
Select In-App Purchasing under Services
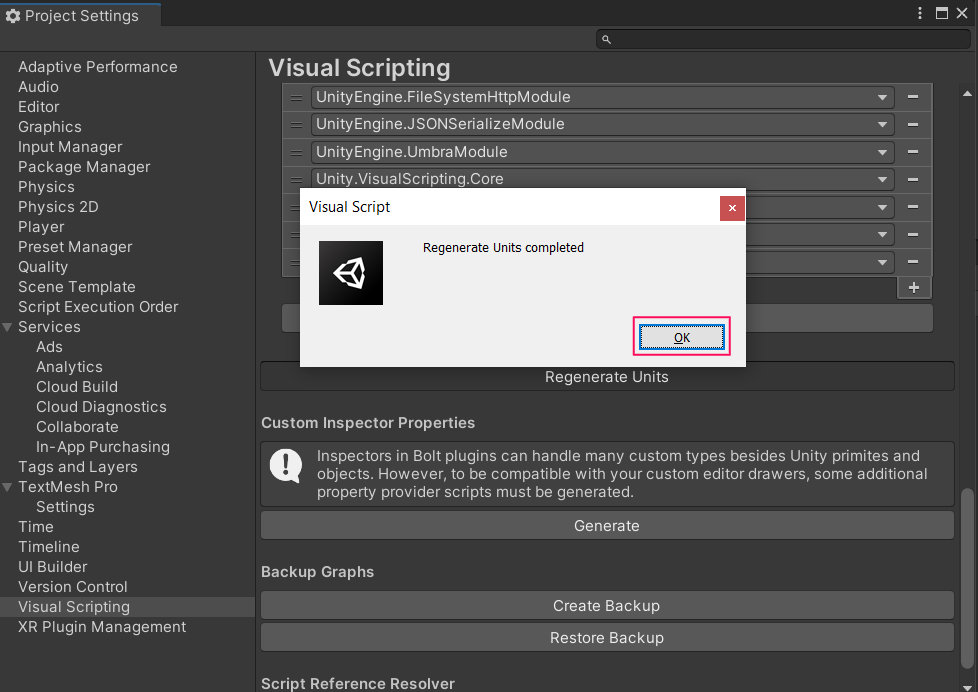click(x=103, y=447)
